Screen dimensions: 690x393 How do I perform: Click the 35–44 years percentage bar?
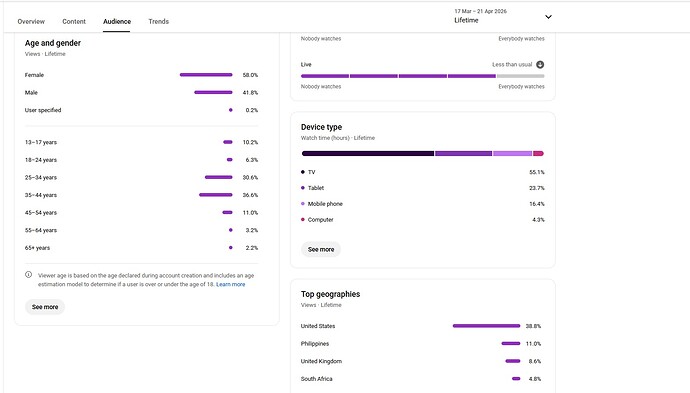(216, 195)
